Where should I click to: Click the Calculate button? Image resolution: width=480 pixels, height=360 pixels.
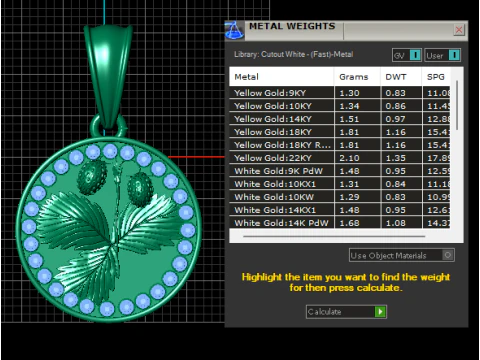click(346, 312)
